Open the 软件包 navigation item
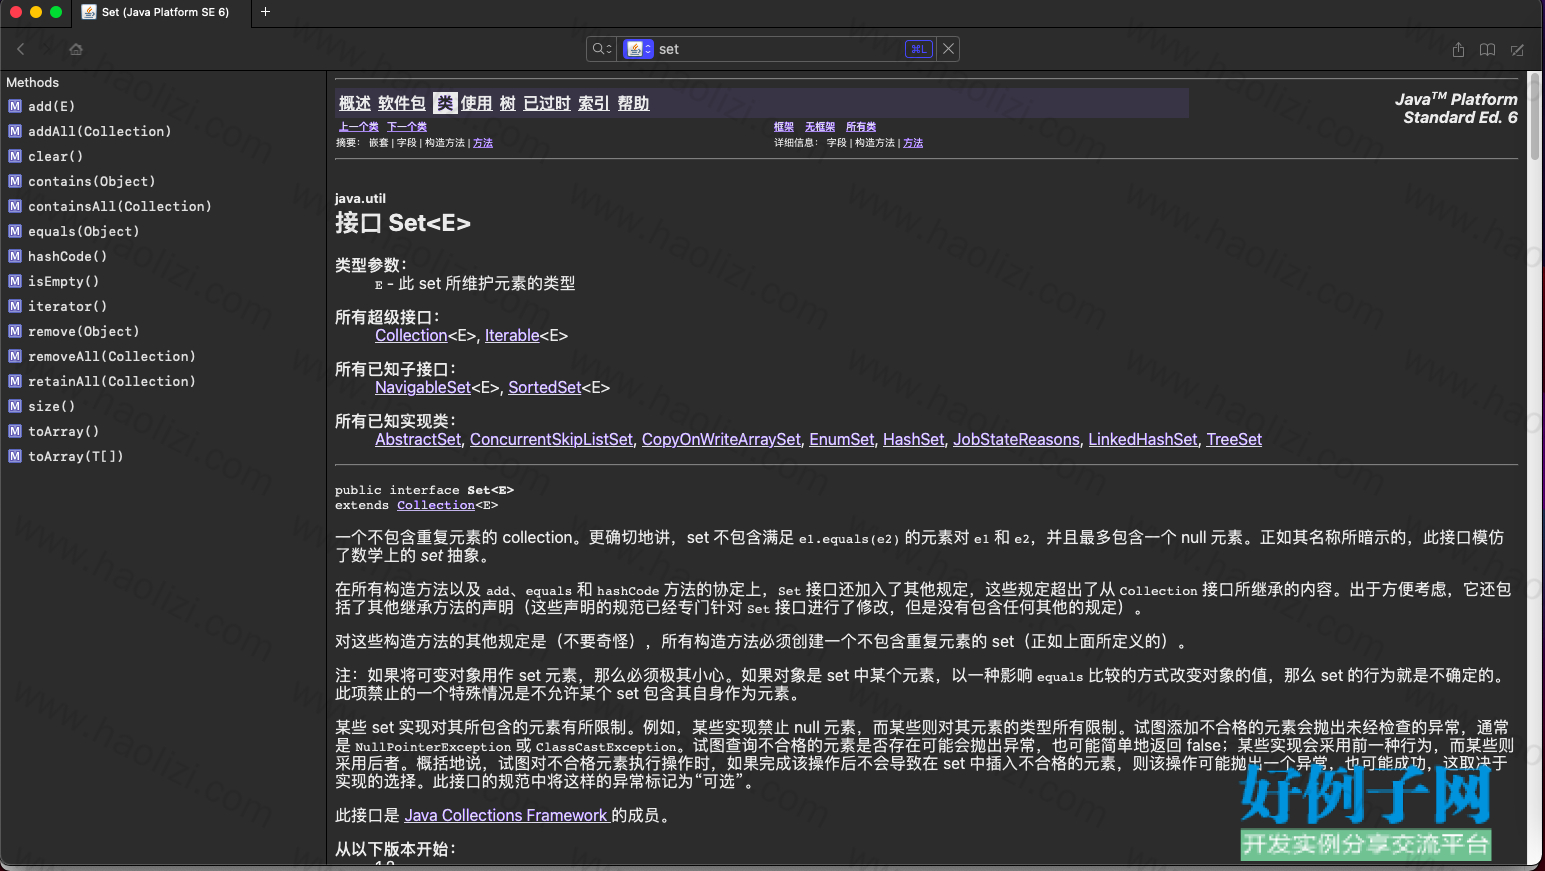1545x871 pixels. (401, 103)
